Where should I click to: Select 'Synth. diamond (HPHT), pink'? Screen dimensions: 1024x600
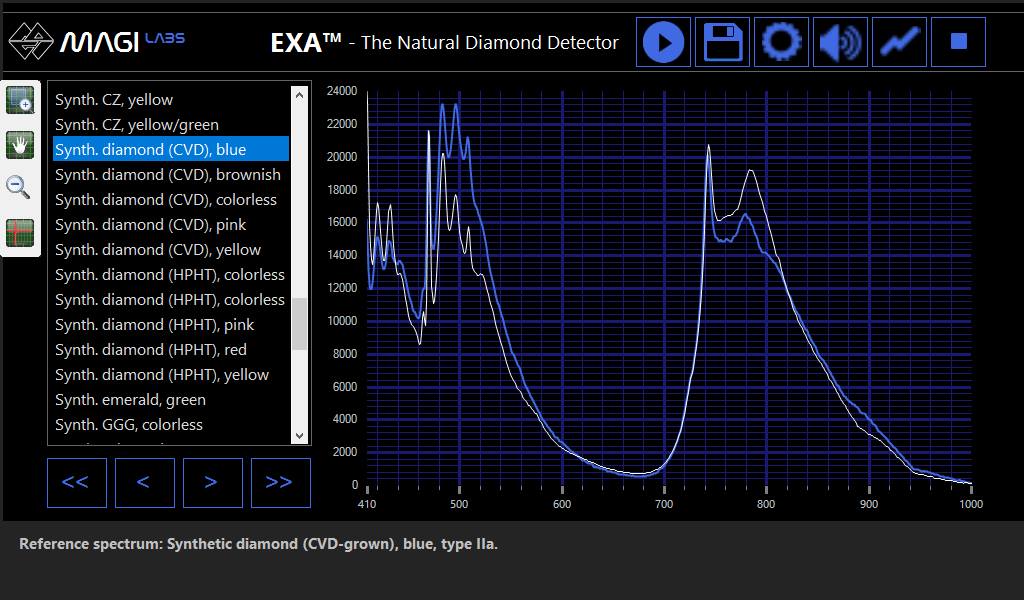click(x=170, y=324)
